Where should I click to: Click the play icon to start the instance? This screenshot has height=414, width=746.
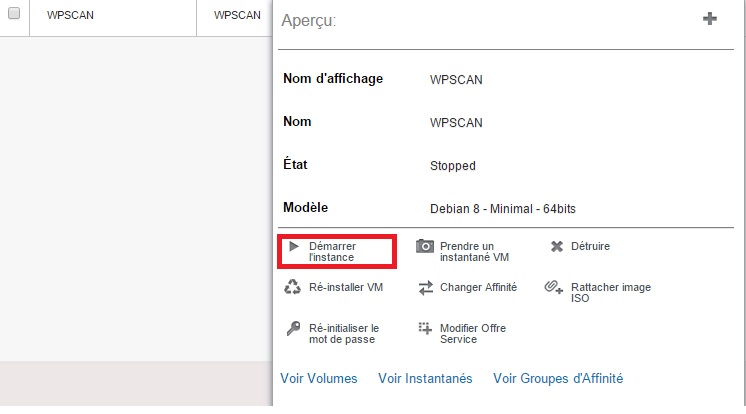click(x=294, y=246)
